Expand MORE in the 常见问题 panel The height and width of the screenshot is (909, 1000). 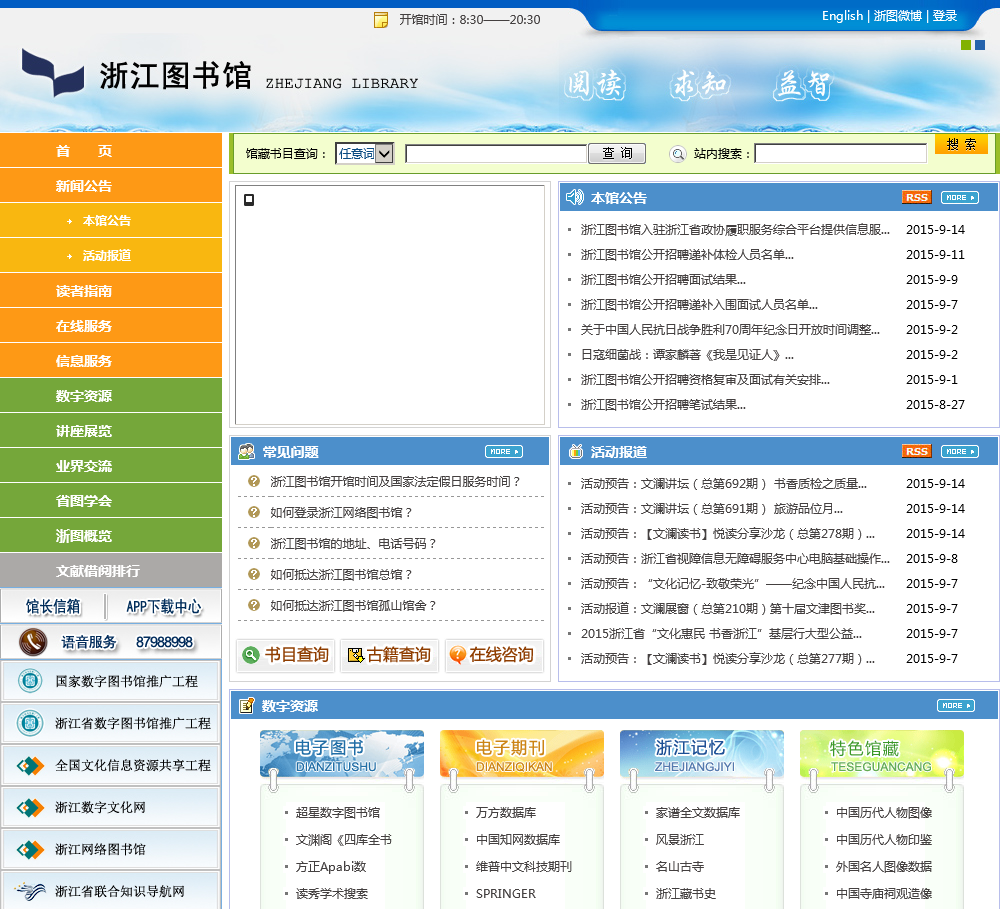503,452
